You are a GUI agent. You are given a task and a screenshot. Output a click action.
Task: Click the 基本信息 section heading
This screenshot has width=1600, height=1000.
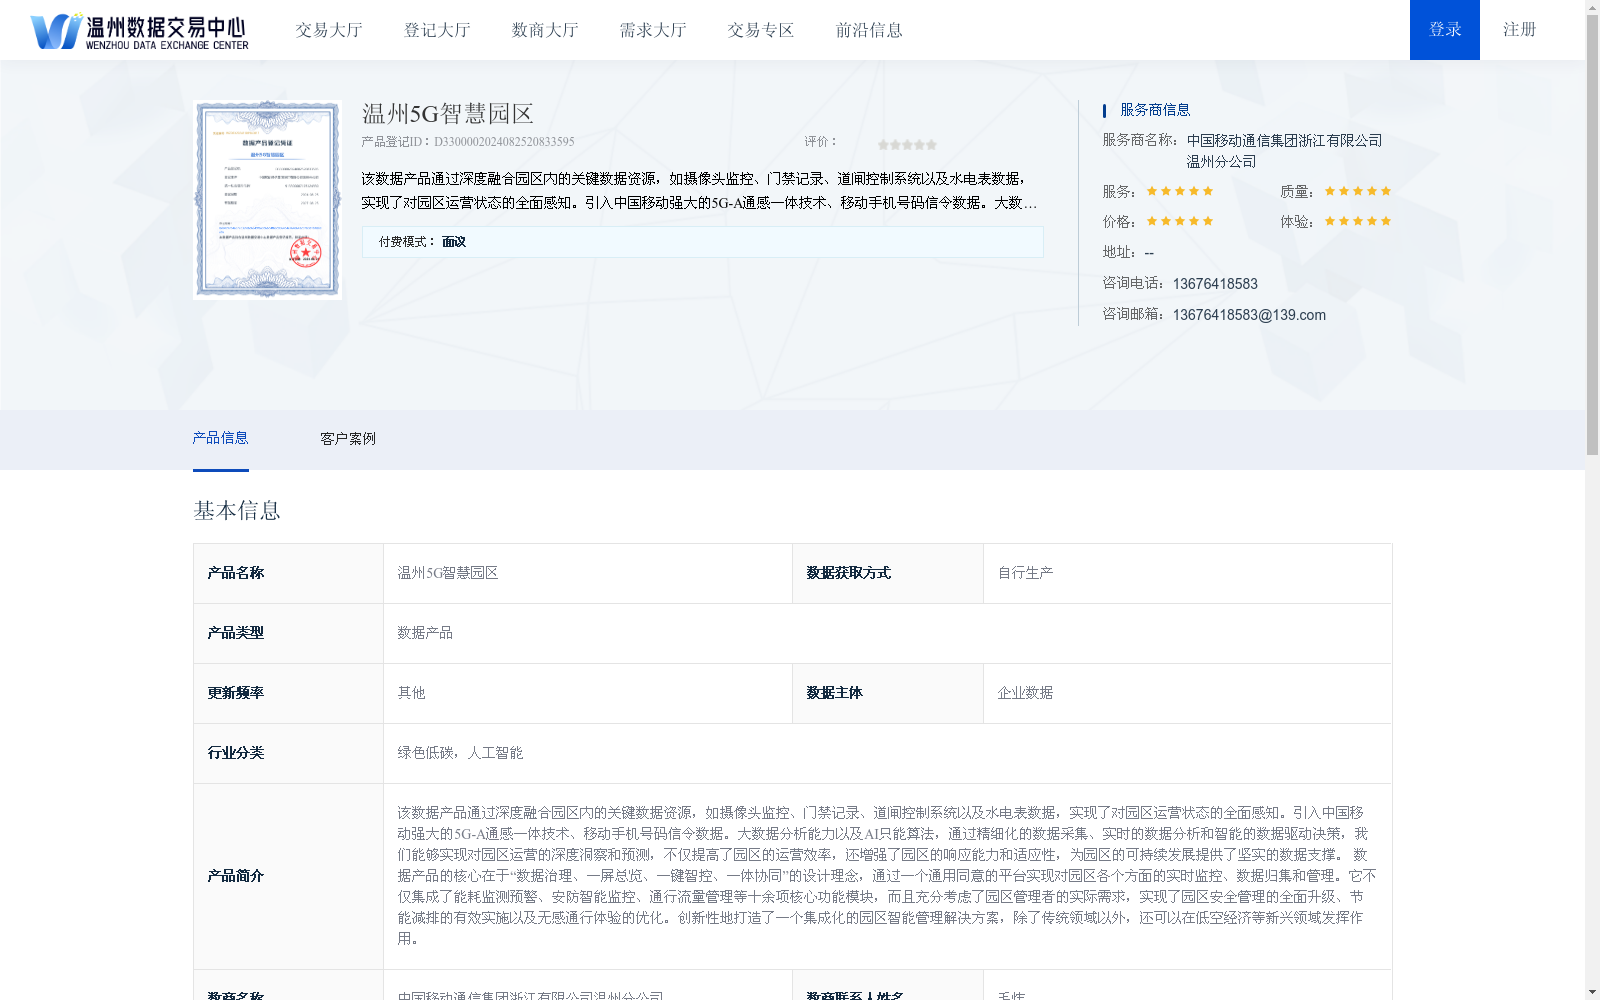(237, 511)
